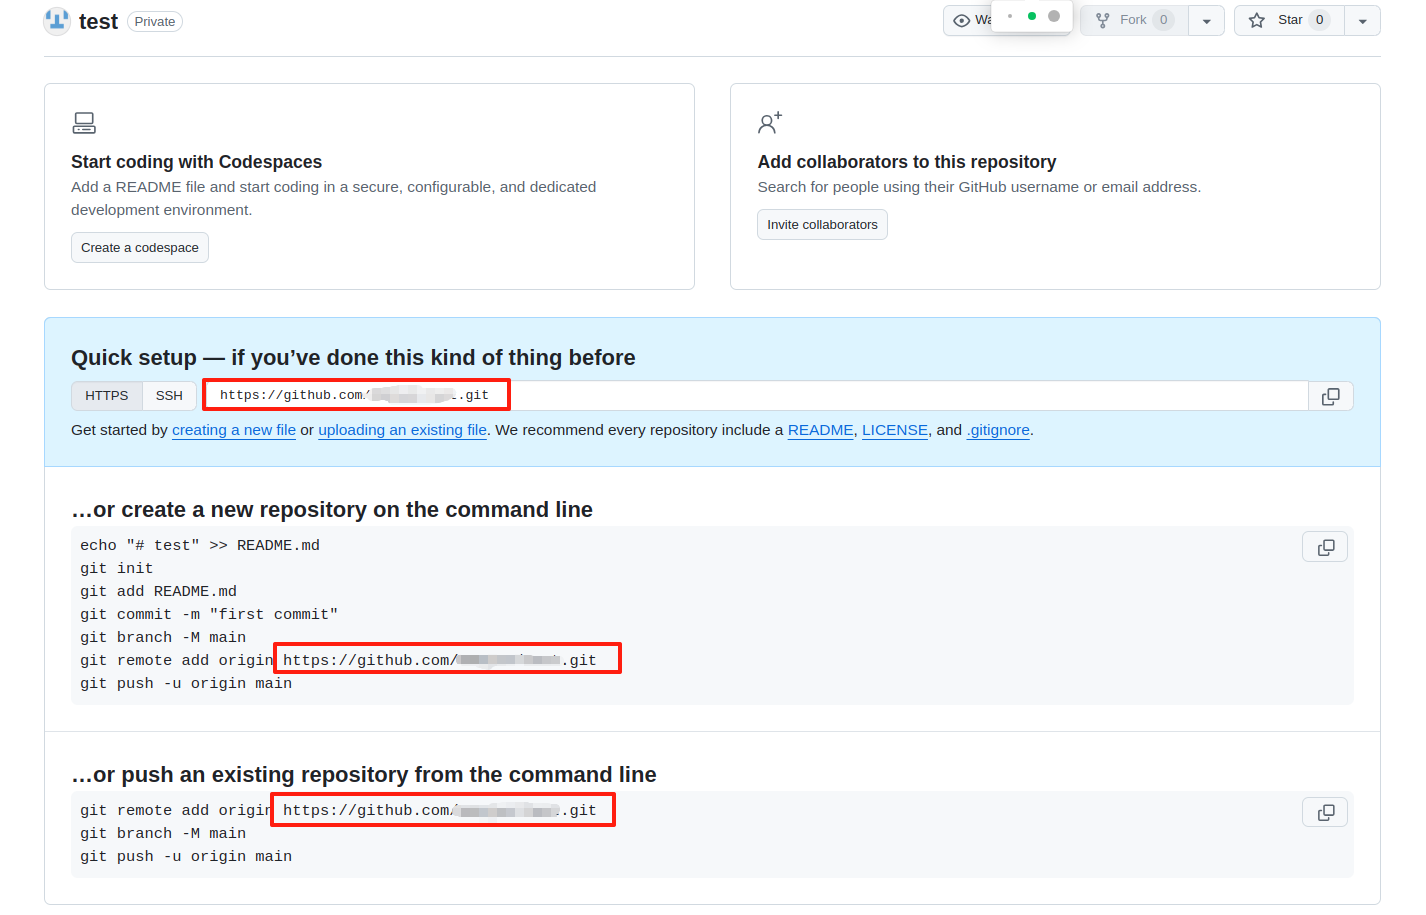Open the .gitignore link
Screen dimensions: 1426x915
998,430
